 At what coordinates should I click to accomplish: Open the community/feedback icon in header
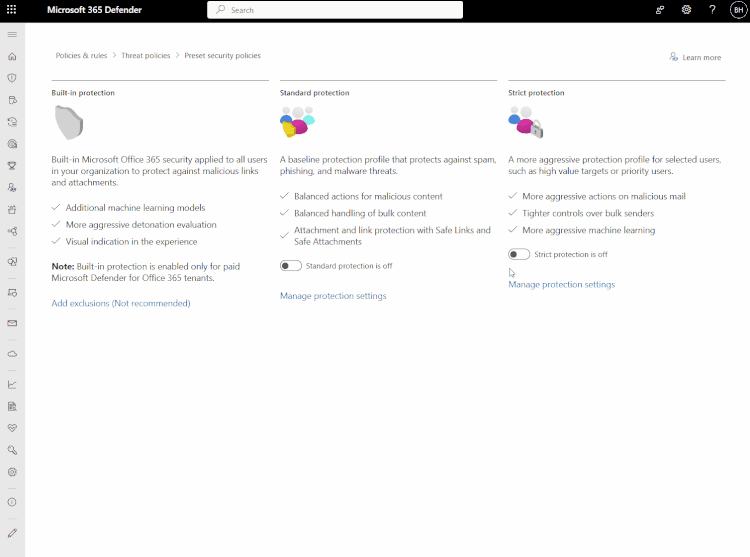660,10
